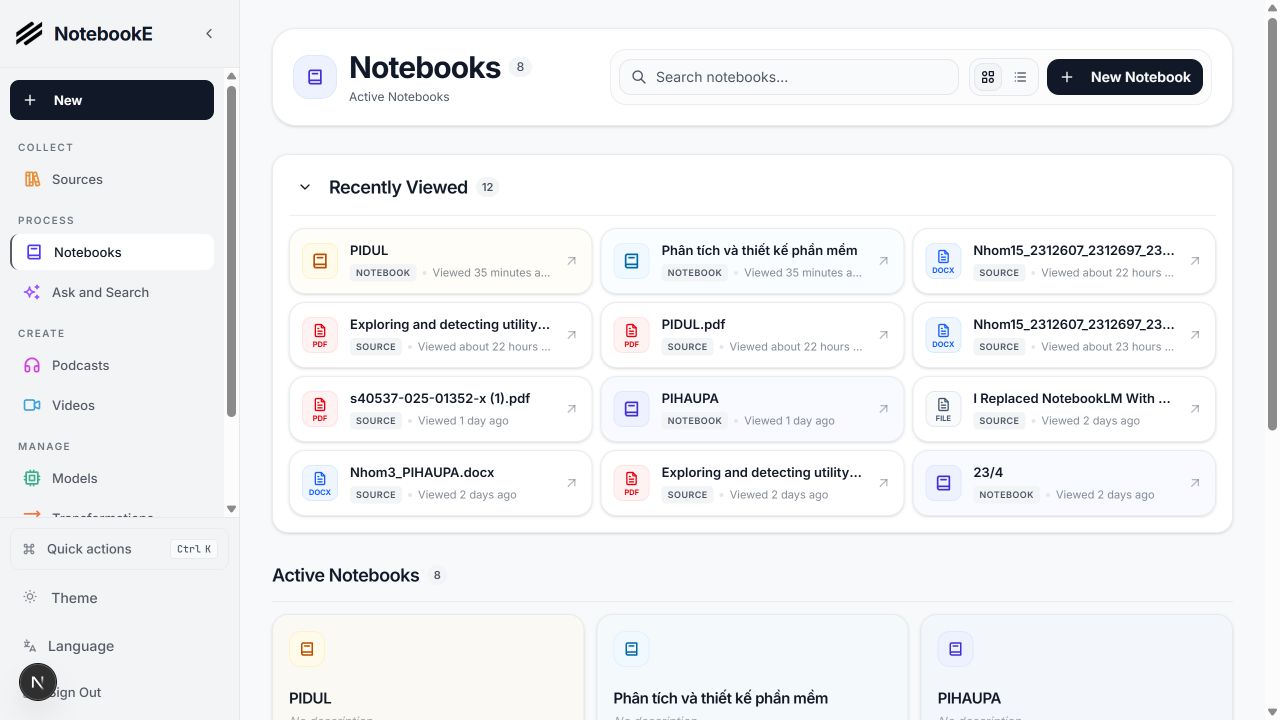The height and width of the screenshot is (720, 1280).
Task: Go to Podcasts page
Action: [112, 365]
